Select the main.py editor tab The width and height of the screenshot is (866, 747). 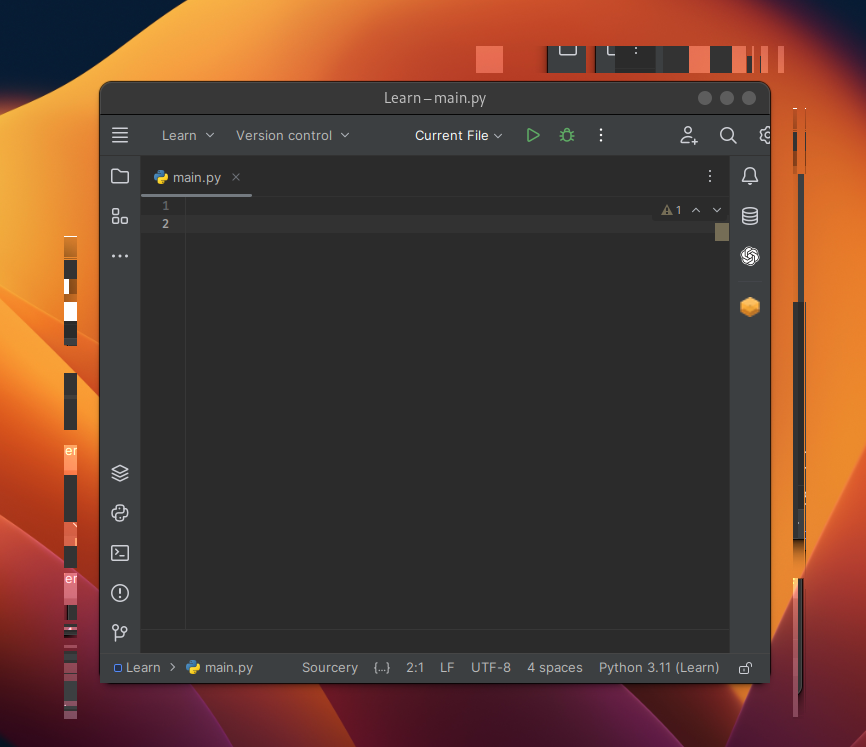tap(193, 177)
